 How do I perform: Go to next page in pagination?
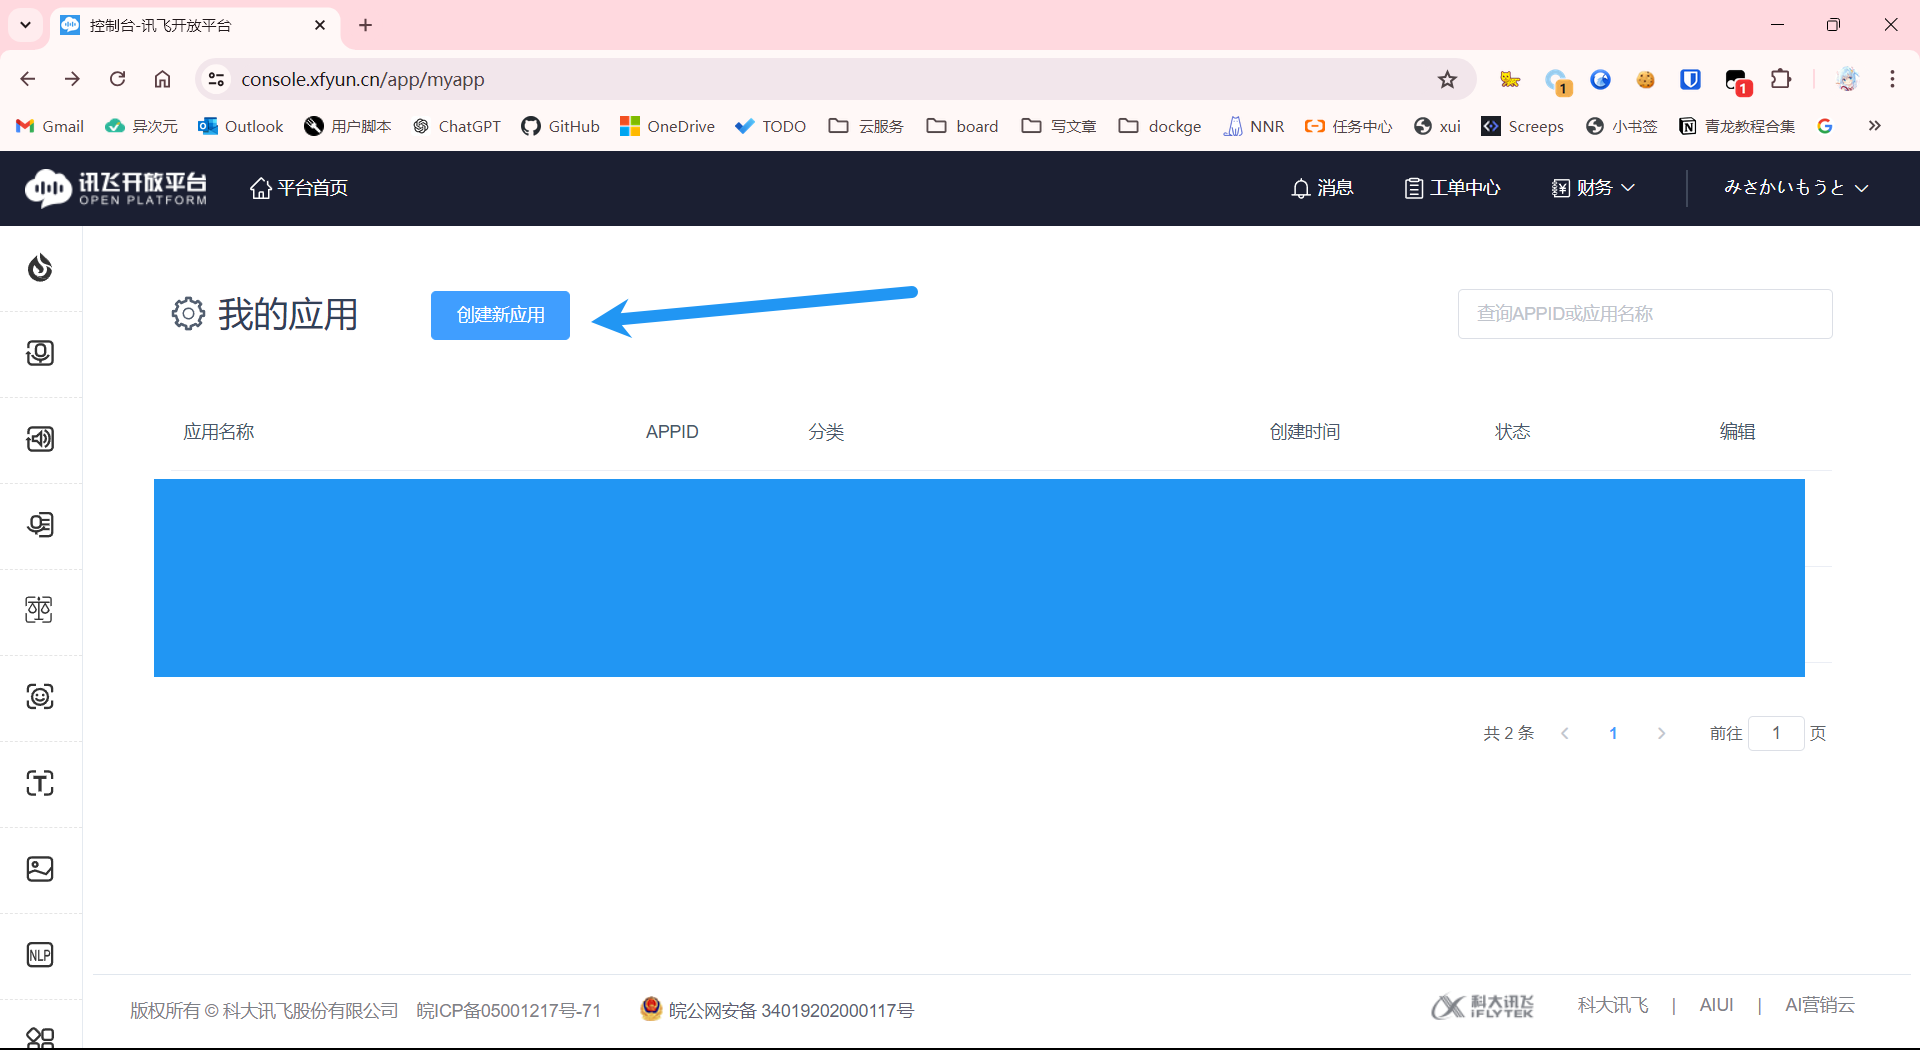(x=1661, y=733)
